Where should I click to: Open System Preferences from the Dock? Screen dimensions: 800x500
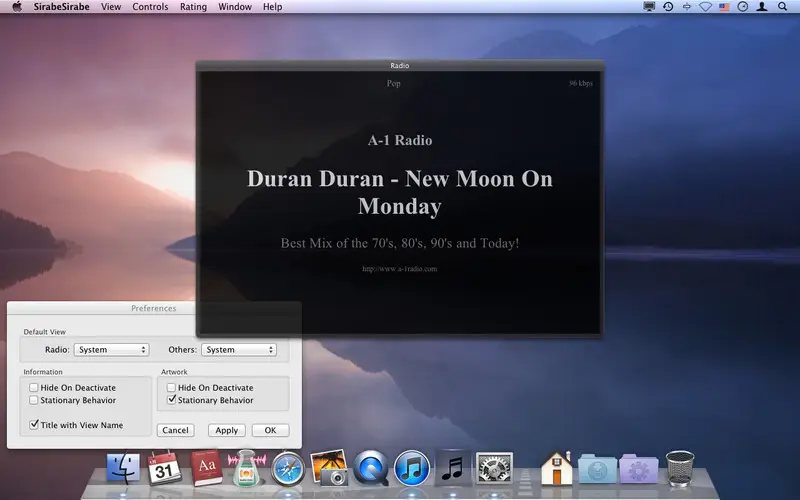[x=494, y=468]
